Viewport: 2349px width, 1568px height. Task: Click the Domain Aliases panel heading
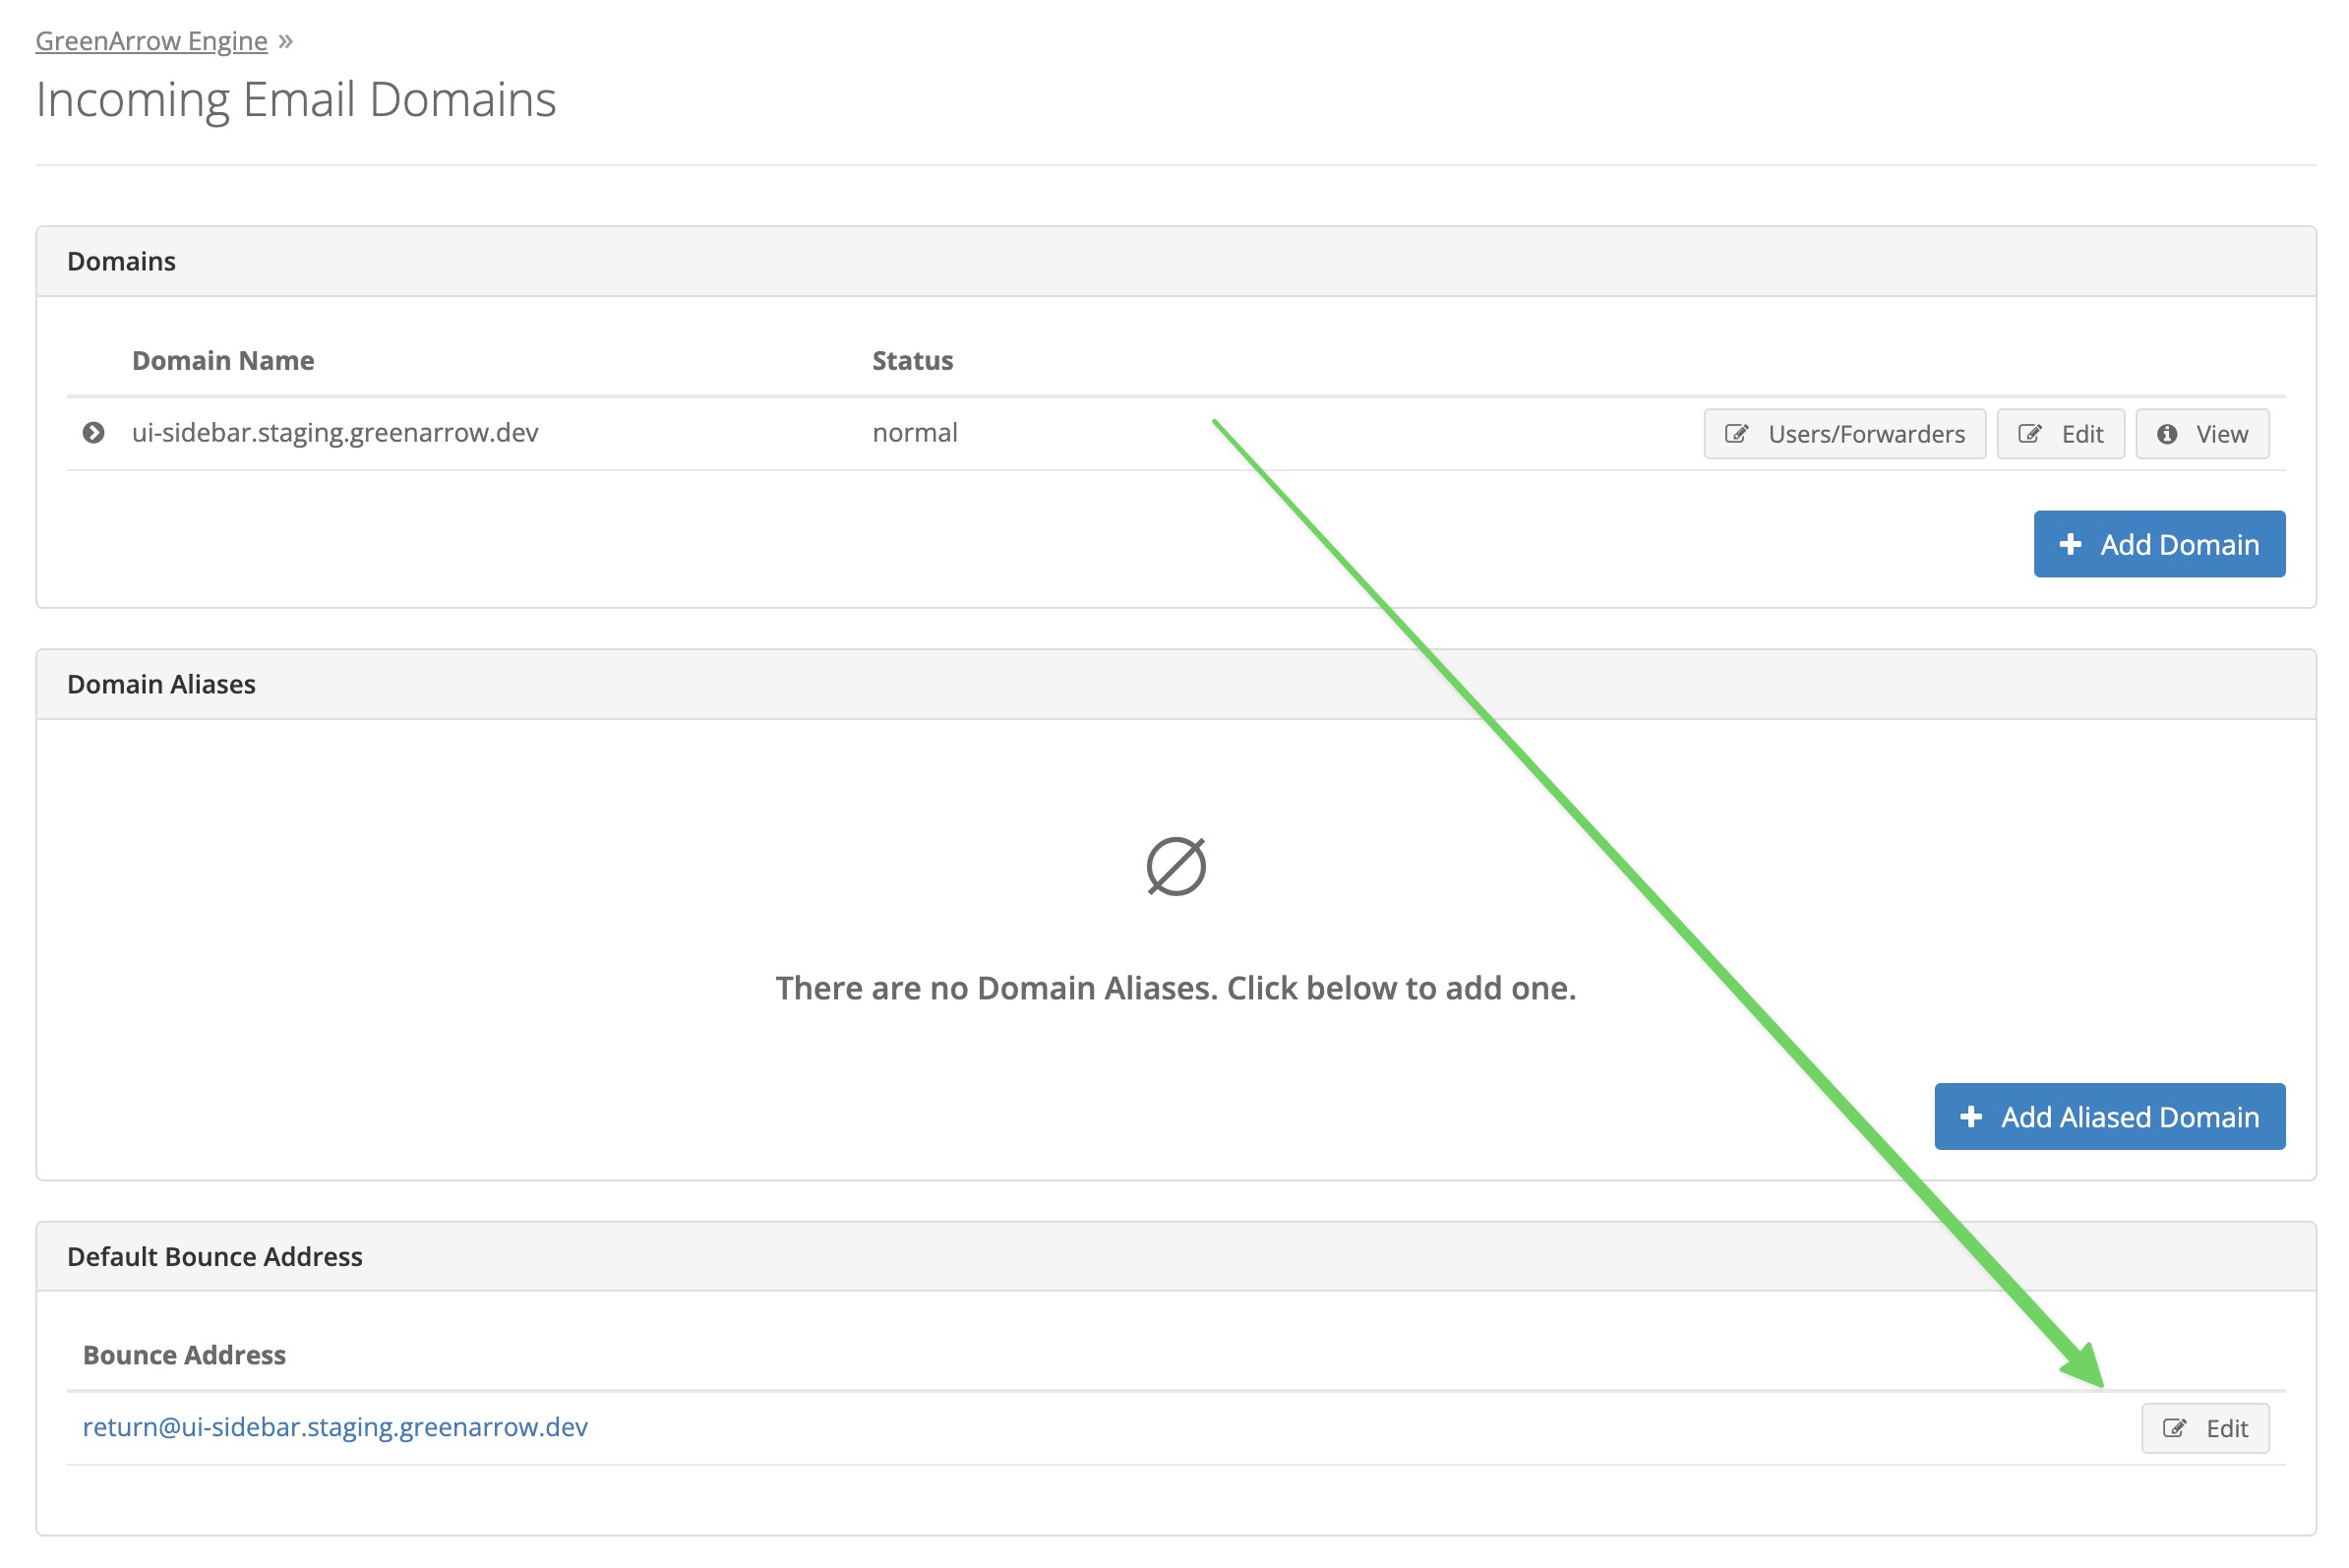(x=161, y=684)
